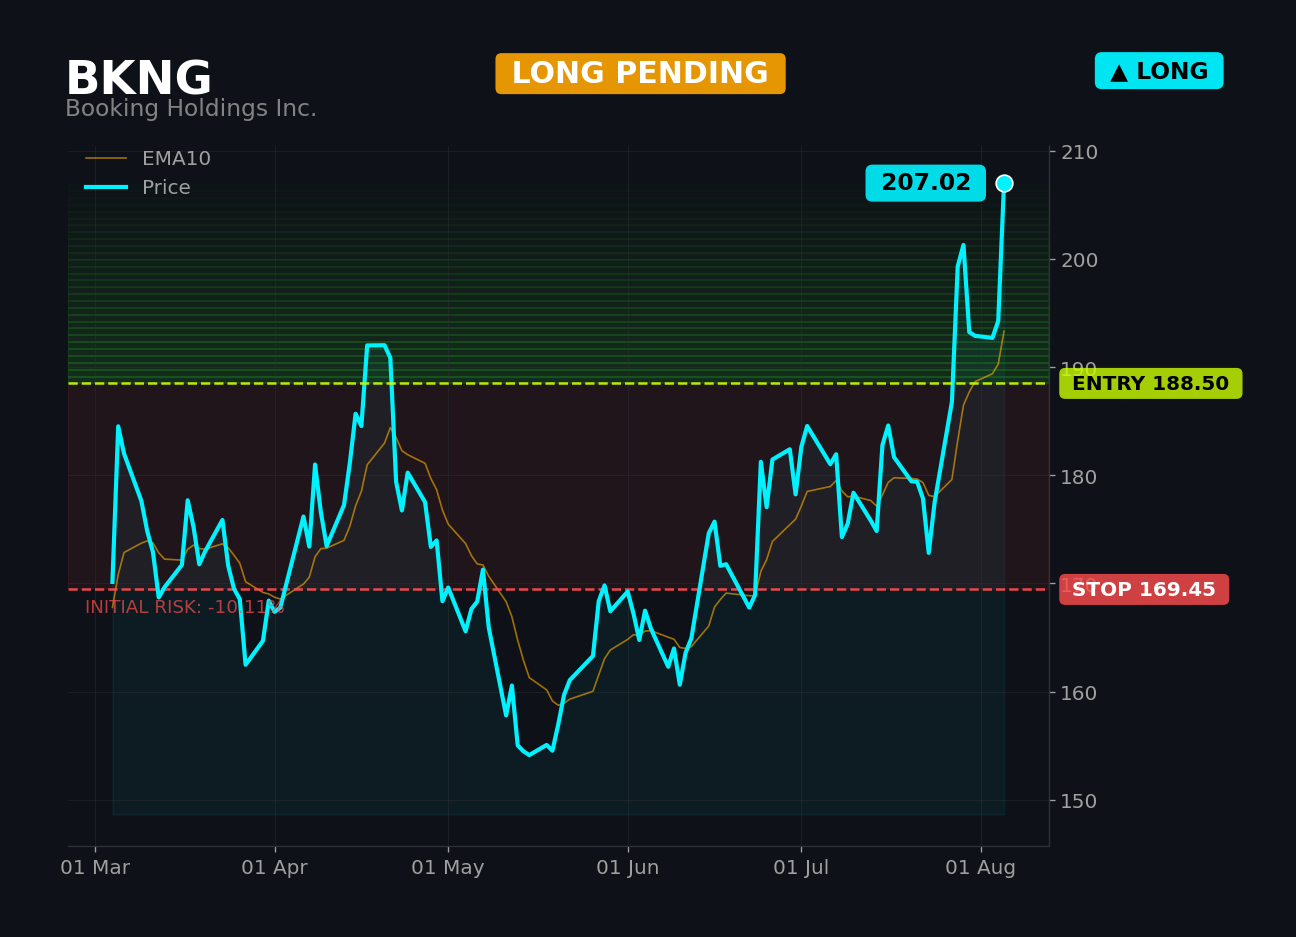
Task: Click the ENTRY 188.50 level tag
Action: (x=1151, y=384)
